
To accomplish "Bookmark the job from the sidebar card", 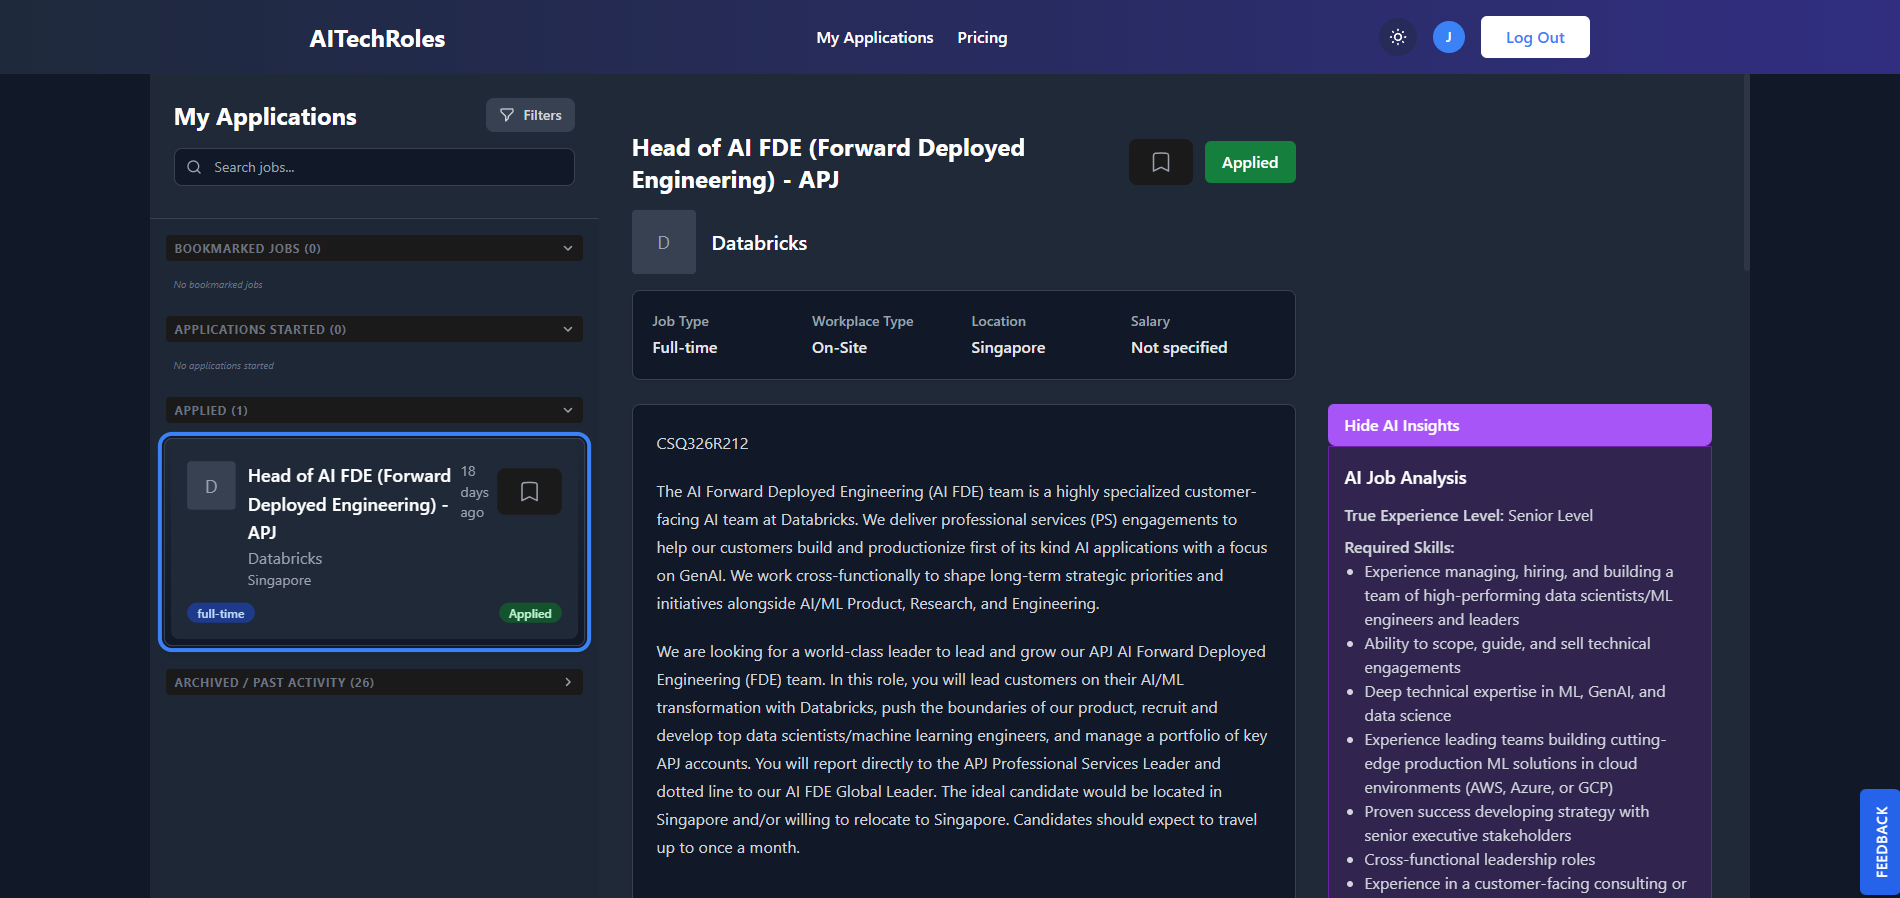I will [x=529, y=491].
